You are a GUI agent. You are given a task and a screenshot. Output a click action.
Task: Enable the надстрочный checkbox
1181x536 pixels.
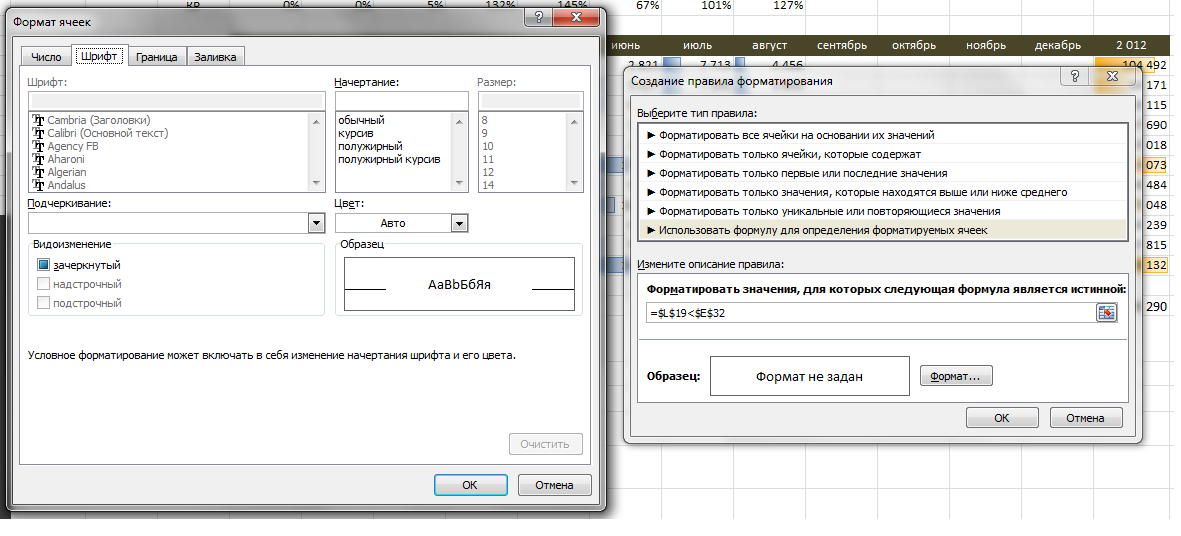[43, 284]
